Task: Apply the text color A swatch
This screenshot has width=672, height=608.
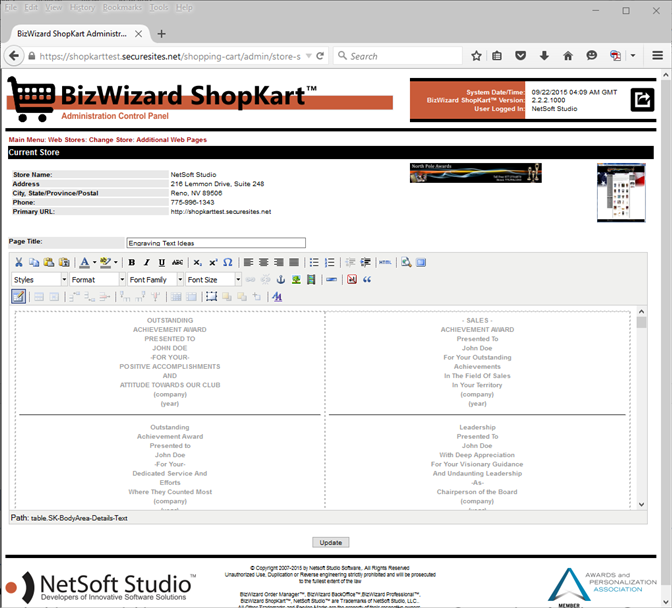Action: click(x=85, y=262)
